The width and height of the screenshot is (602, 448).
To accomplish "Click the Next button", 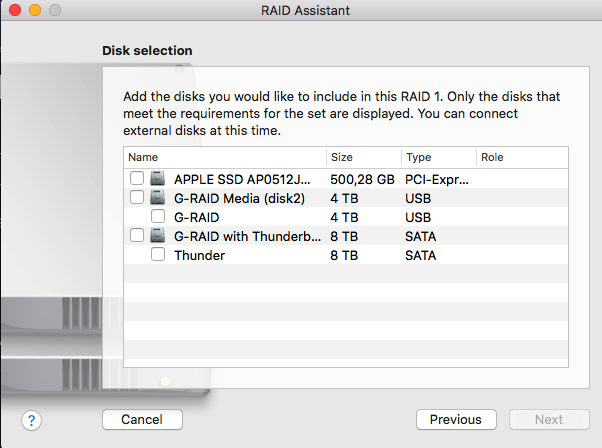I will pyautogui.click(x=549, y=419).
